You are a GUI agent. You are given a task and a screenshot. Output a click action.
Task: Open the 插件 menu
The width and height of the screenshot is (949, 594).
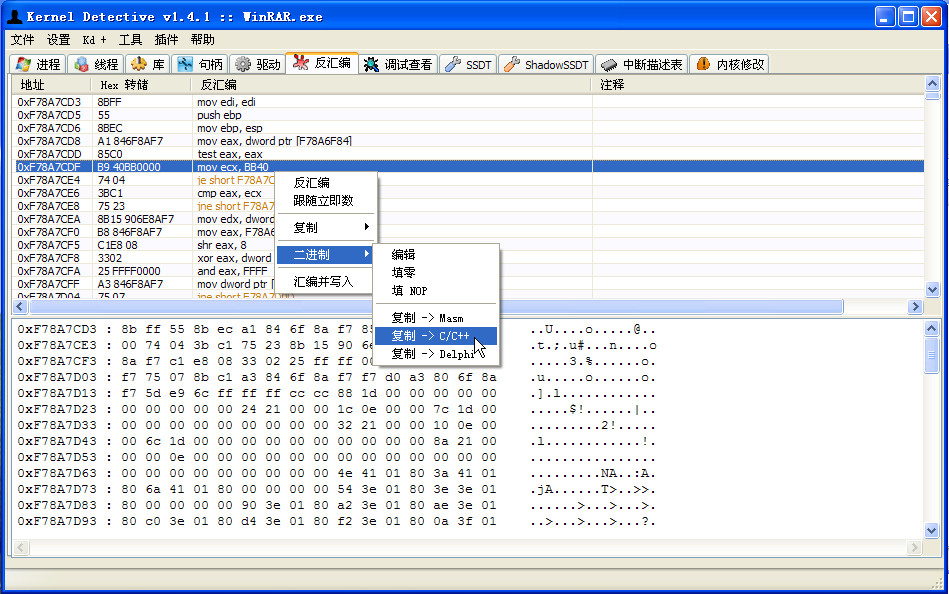click(166, 40)
